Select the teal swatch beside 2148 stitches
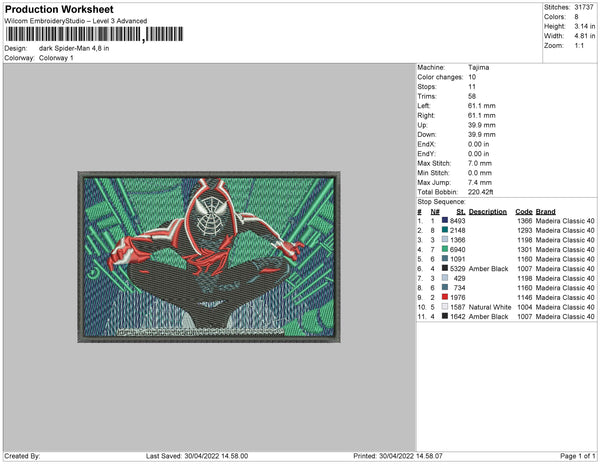 [x=445, y=230]
